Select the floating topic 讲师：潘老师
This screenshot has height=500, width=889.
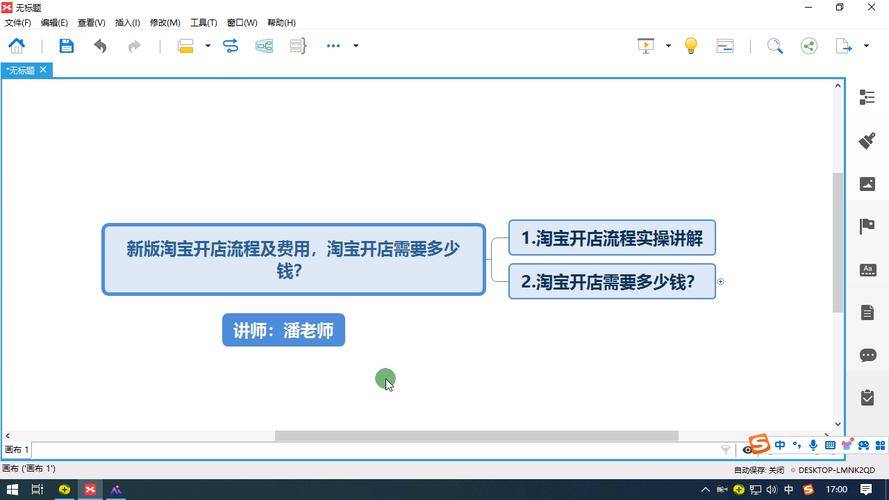[x=283, y=330]
